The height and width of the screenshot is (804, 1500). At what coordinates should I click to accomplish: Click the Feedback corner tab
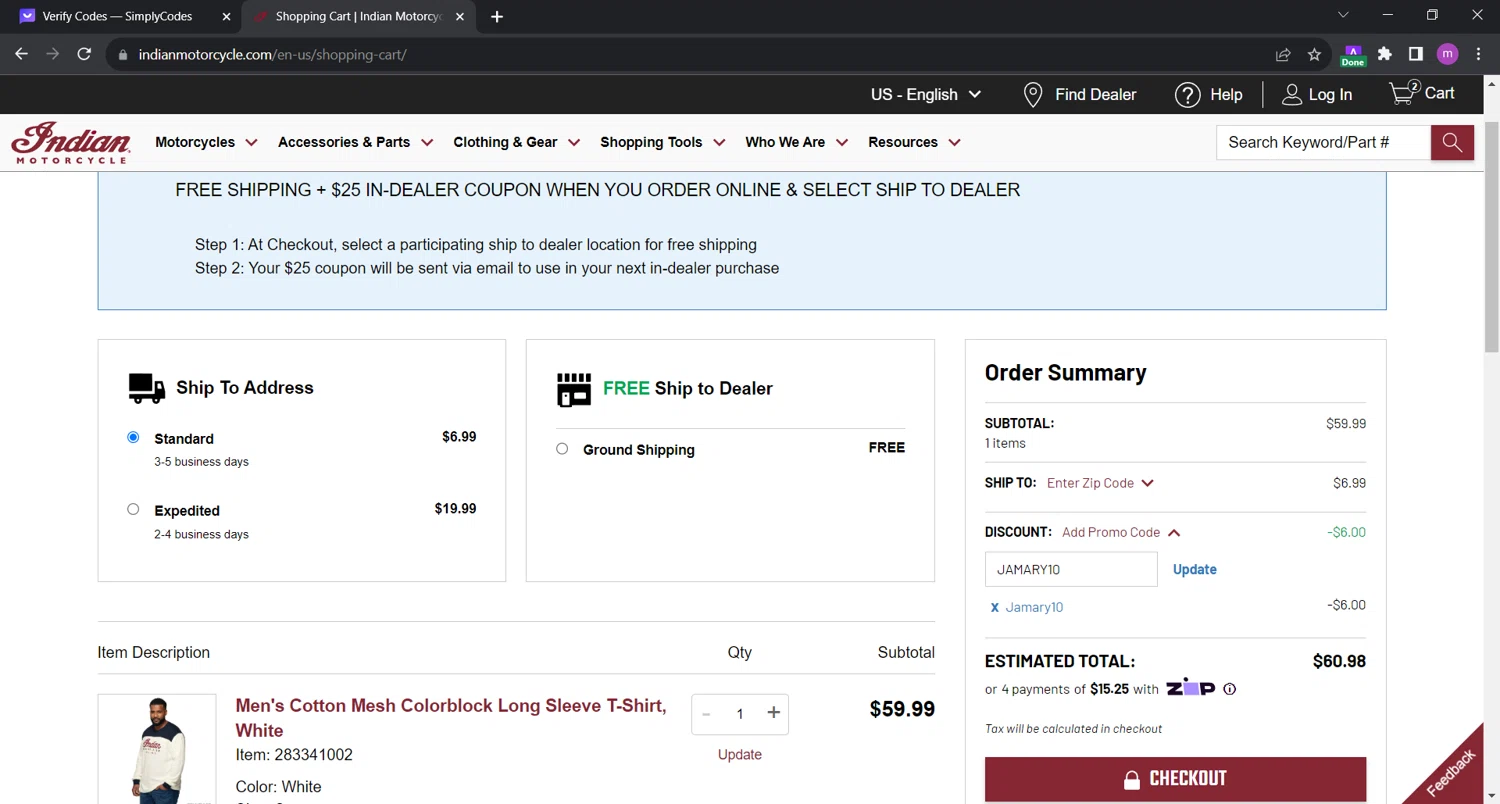pyautogui.click(x=1452, y=772)
